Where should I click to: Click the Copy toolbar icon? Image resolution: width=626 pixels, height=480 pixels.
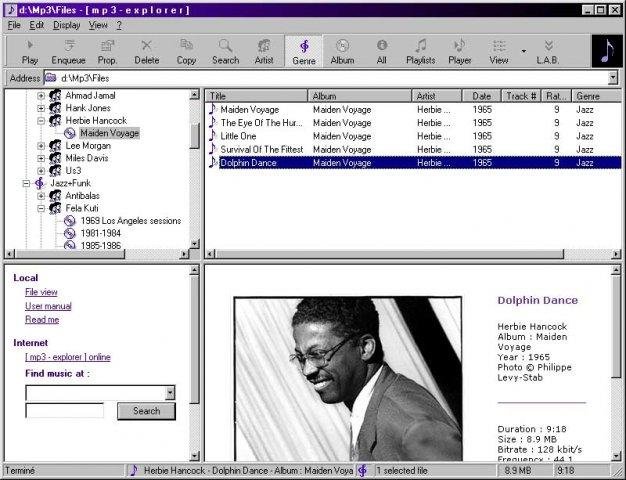coord(186,45)
